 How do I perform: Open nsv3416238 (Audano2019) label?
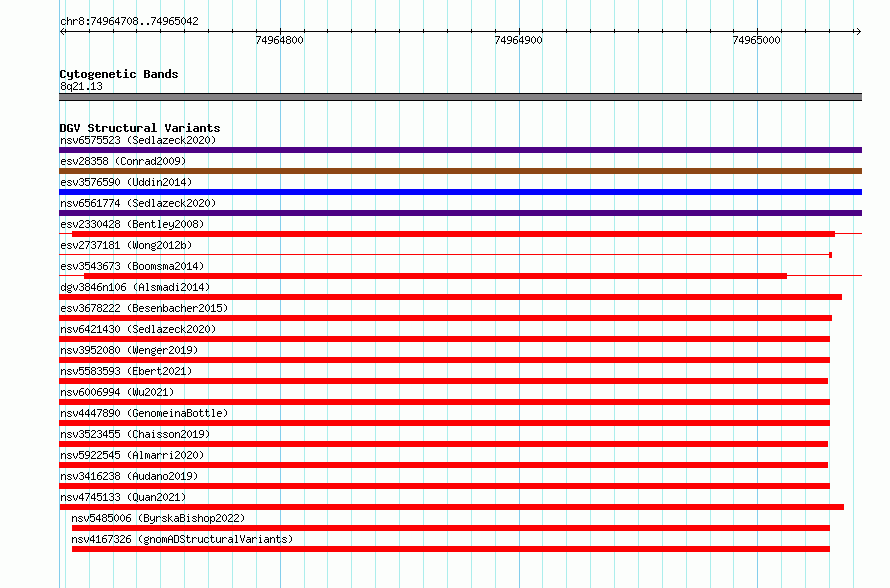tap(129, 476)
